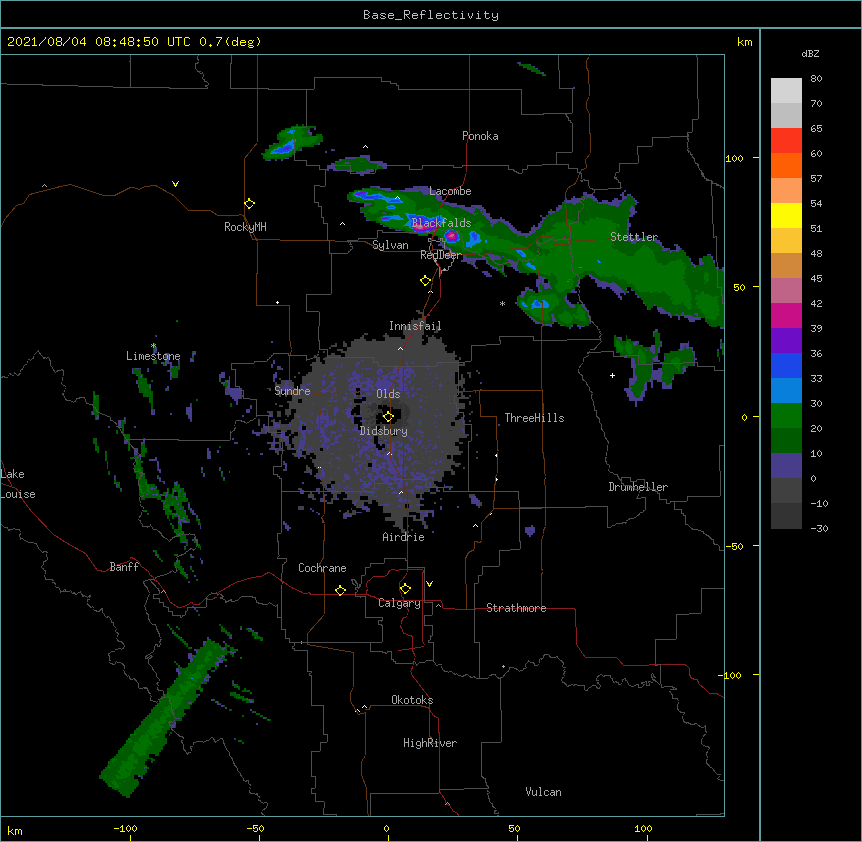Click the yellow diamond marker above the Calgary label
Screen dimensions: 862x842
[405, 589]
